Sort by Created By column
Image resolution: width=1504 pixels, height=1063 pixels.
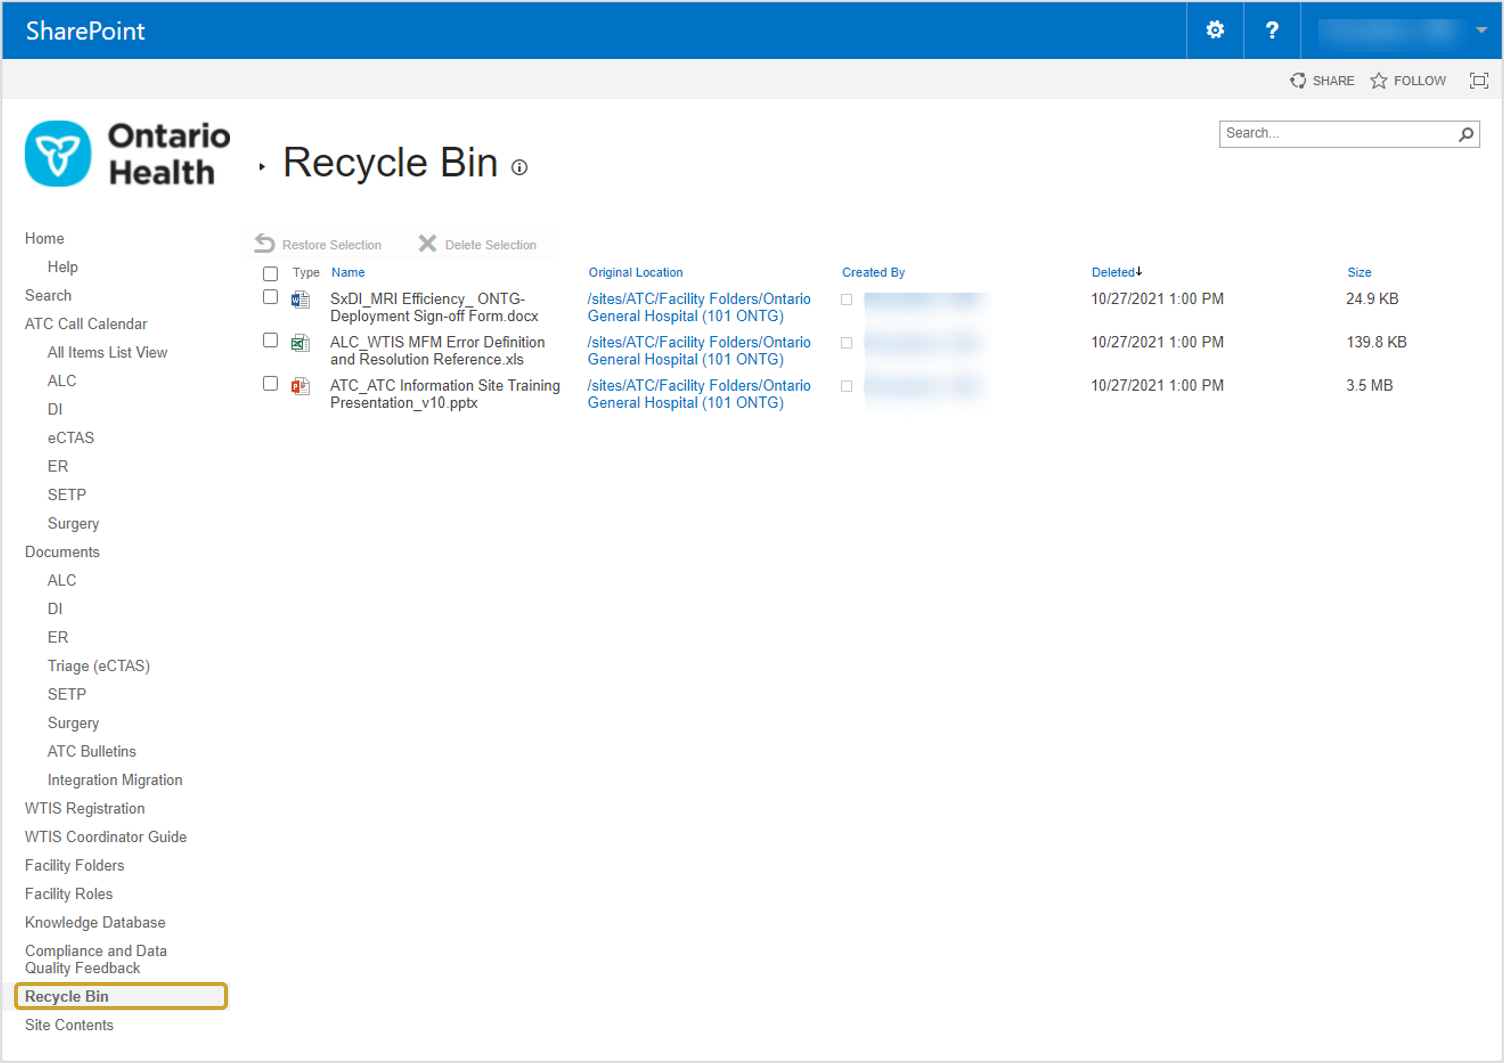873,272
